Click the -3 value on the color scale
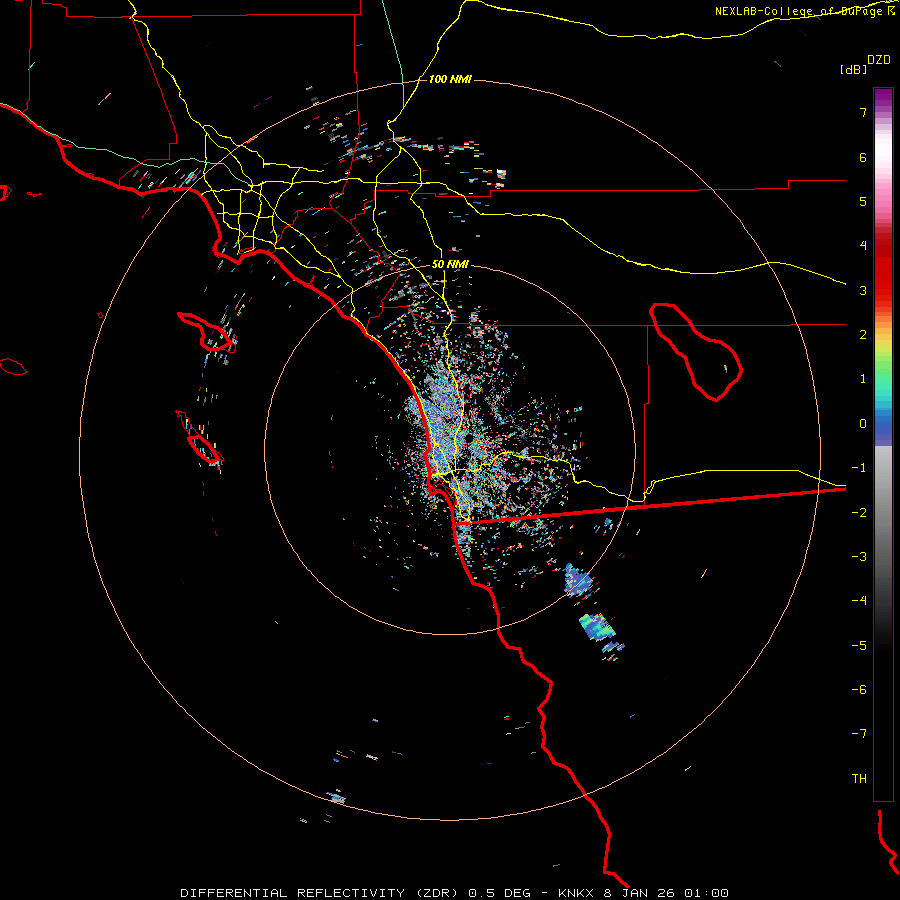 [859, 557]
